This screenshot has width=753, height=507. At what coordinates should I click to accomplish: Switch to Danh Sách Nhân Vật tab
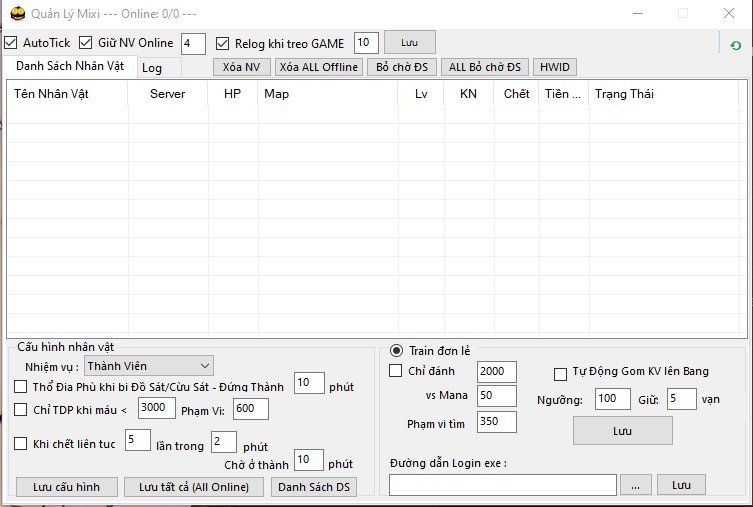[x=70, y=66]
